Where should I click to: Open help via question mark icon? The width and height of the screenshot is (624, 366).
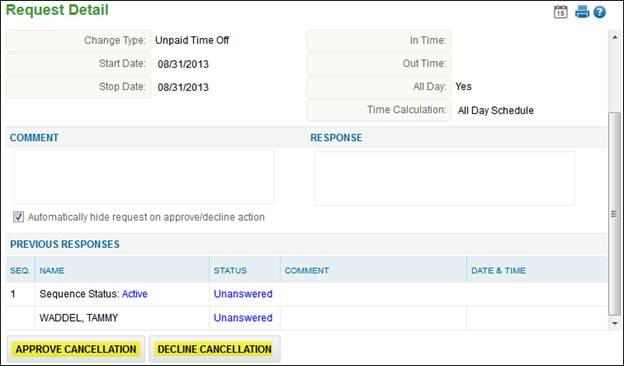coord(600,12)
